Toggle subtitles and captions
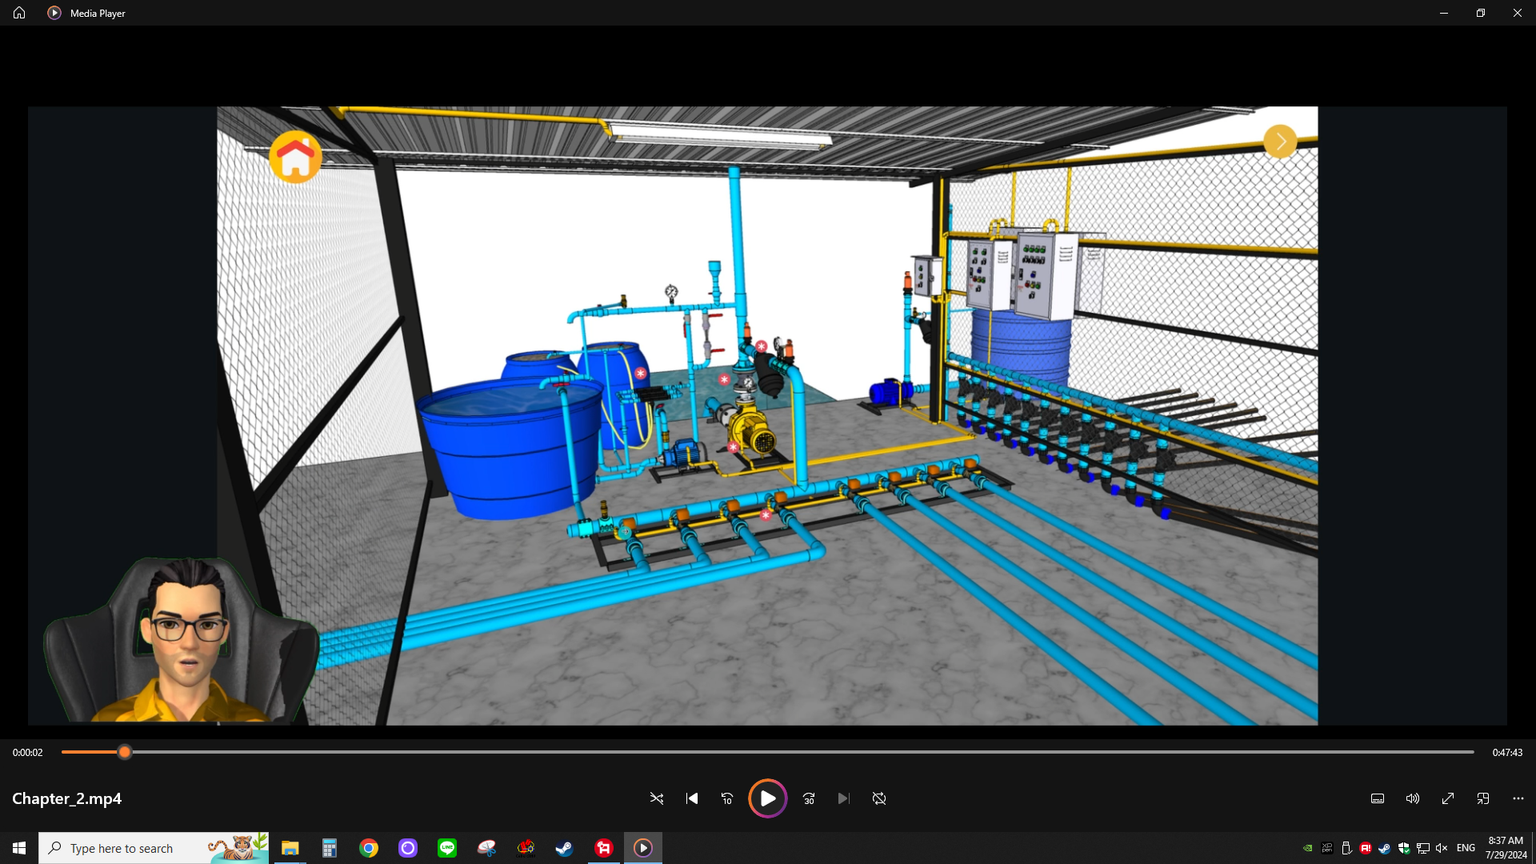Screen dimensions: 1536x864 tap(1377, 798)
